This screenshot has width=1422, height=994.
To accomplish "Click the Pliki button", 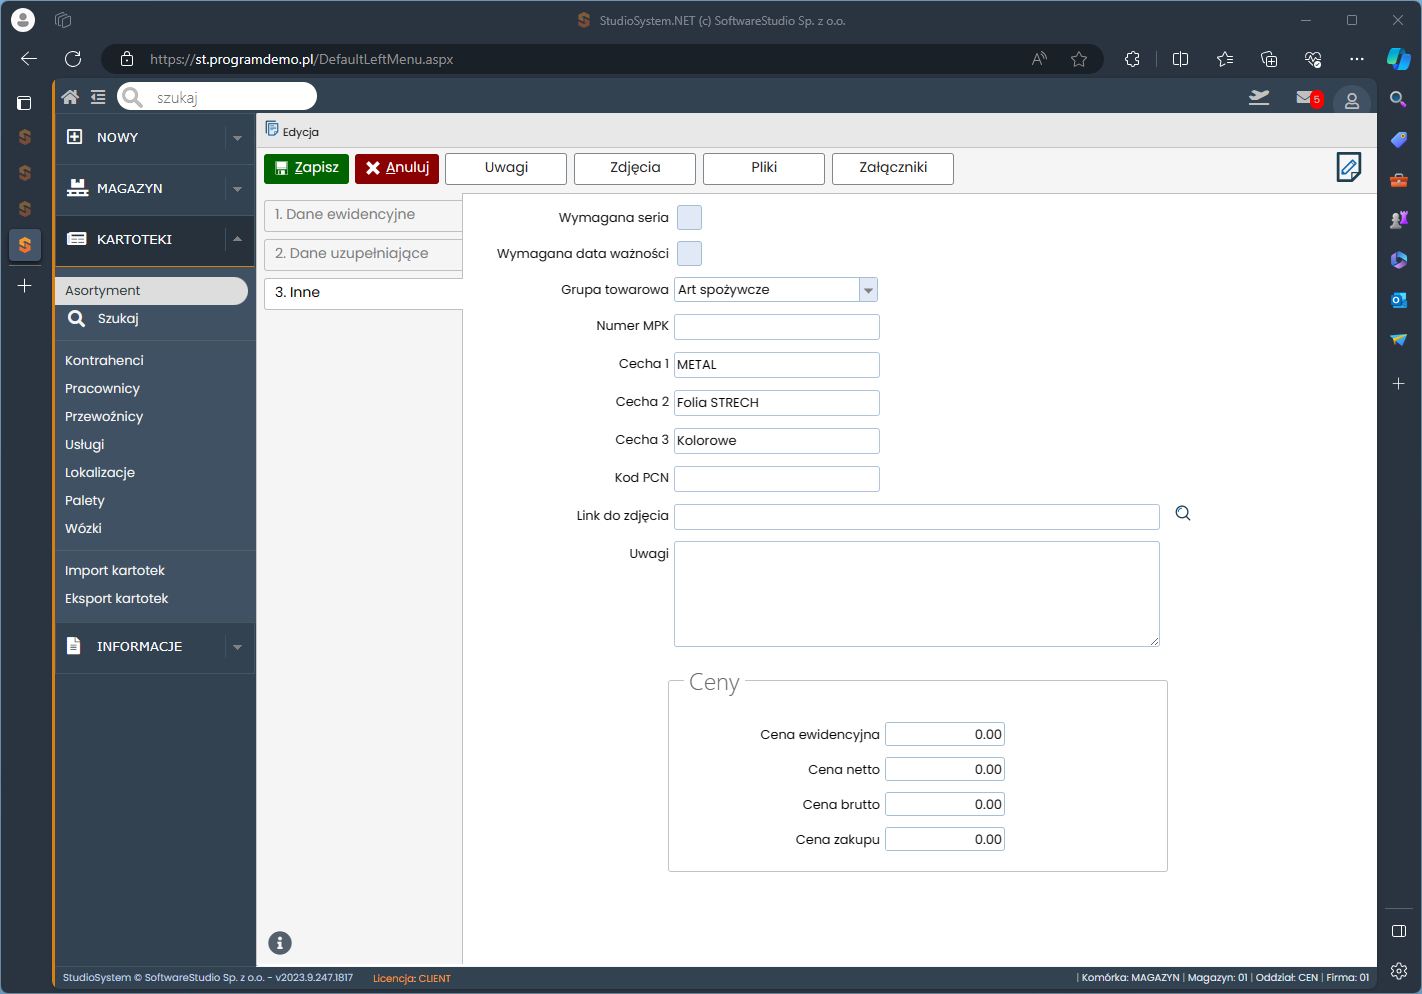I will pos(764,168).
